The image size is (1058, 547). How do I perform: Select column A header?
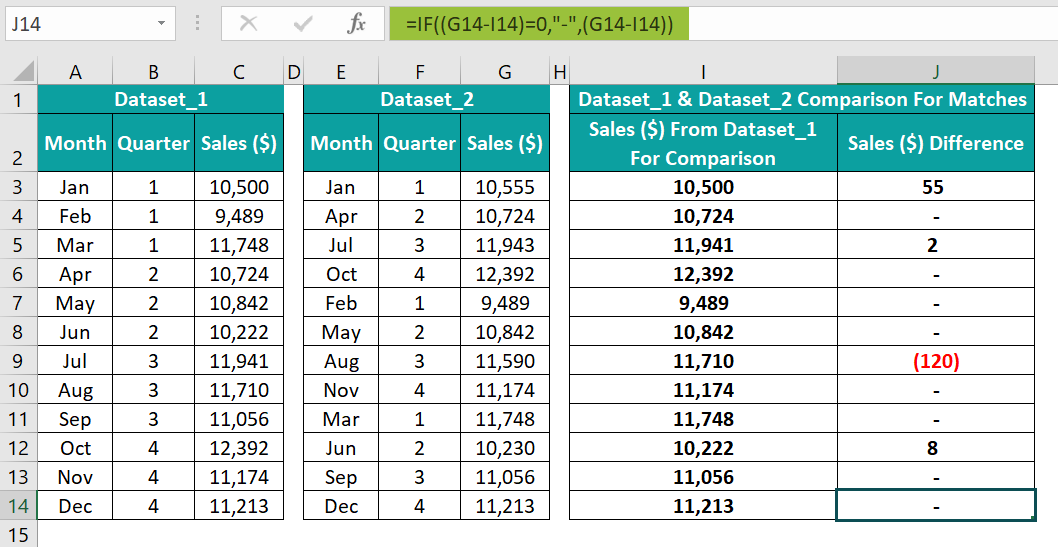(75, 71)
